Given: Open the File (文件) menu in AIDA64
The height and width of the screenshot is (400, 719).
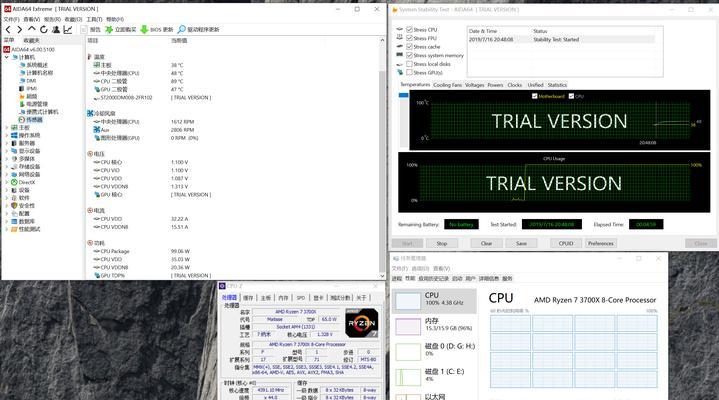Looking at the screenshot, I should pyautogui.click(x=11, y=19).
